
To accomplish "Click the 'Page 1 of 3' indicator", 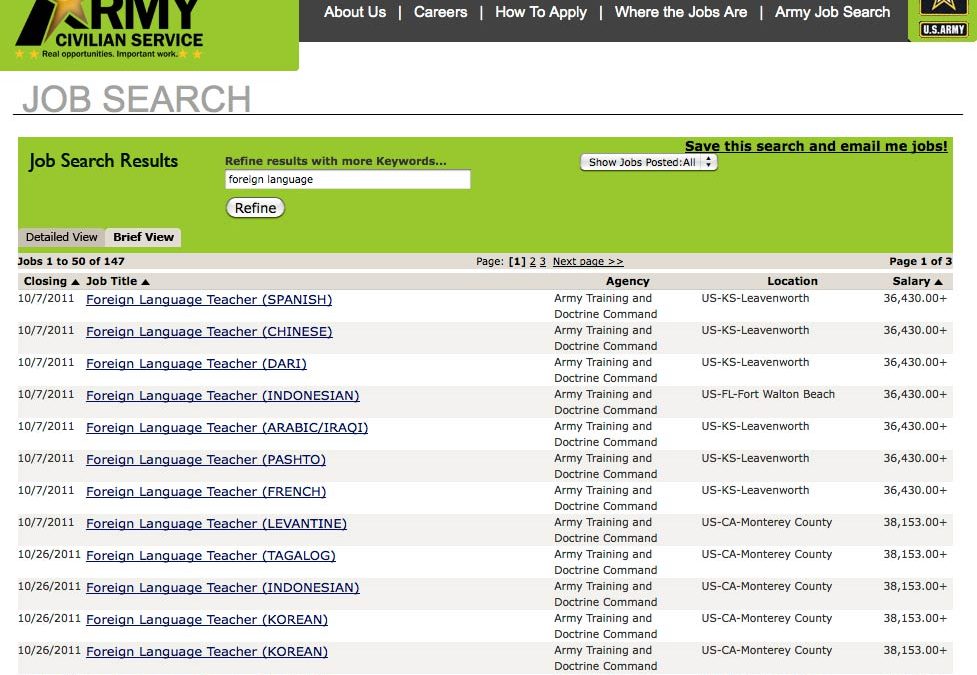I will tap(920, 261).
